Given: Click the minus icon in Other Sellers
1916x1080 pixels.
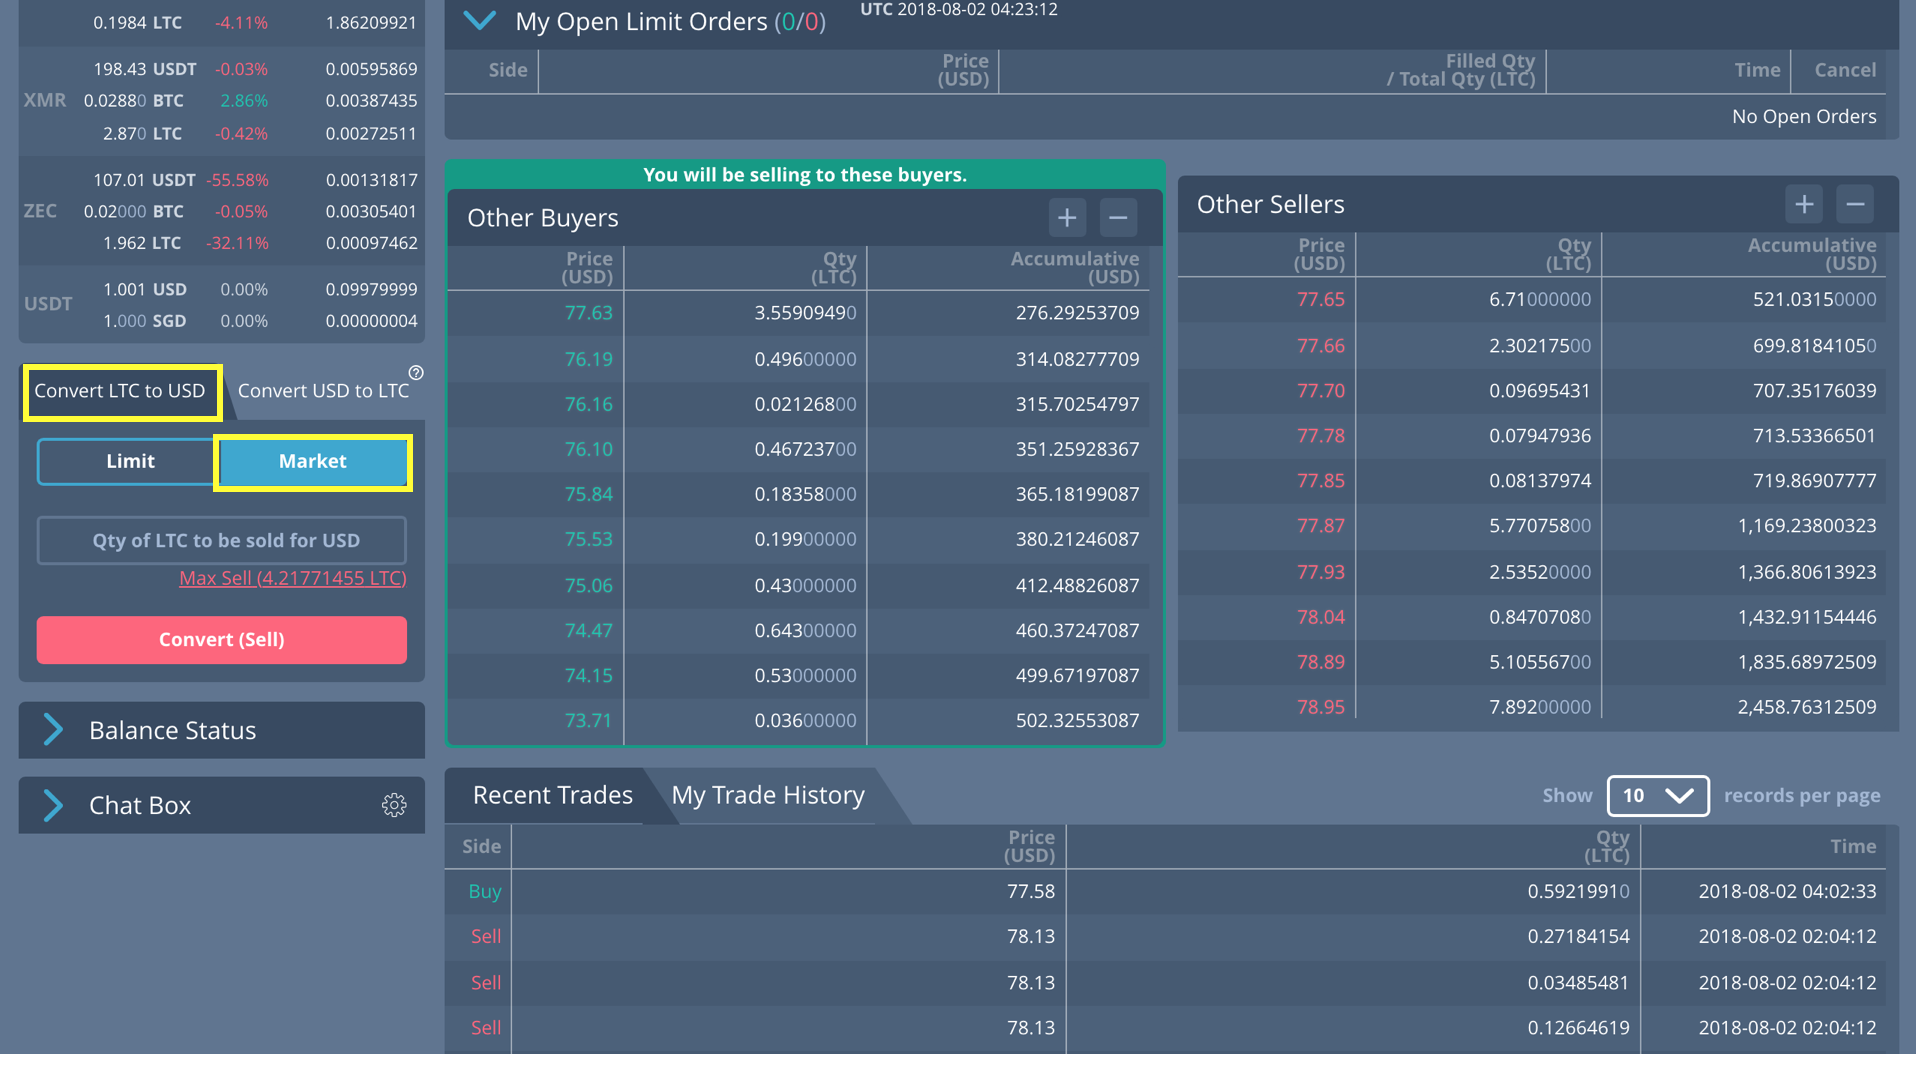Looking at the screenshot, I should click(1855, 204).
